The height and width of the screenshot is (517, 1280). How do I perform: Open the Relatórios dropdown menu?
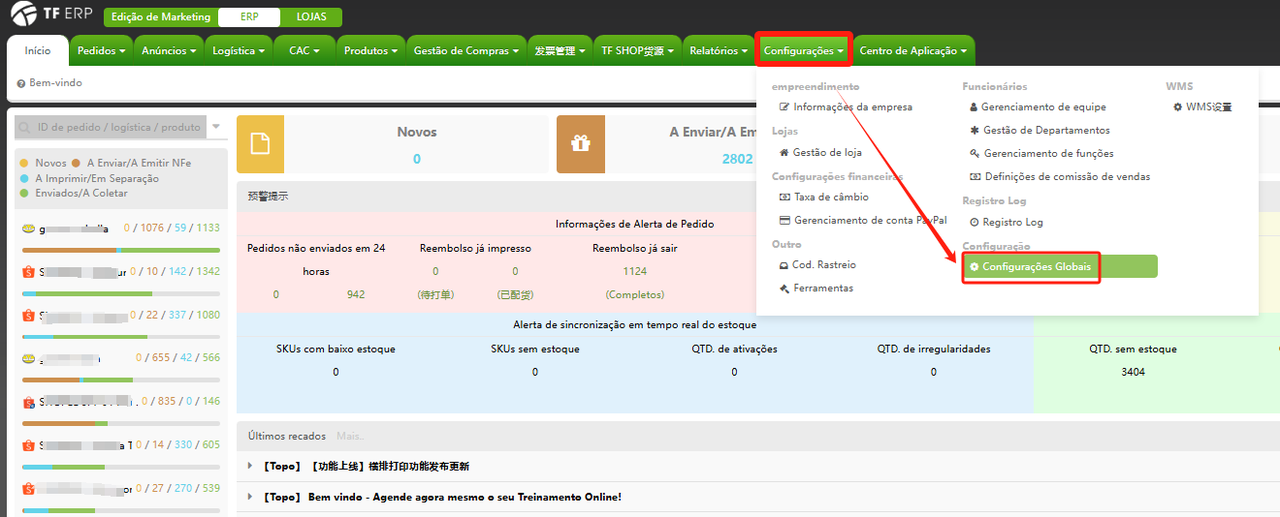click(x=718, y=51)
